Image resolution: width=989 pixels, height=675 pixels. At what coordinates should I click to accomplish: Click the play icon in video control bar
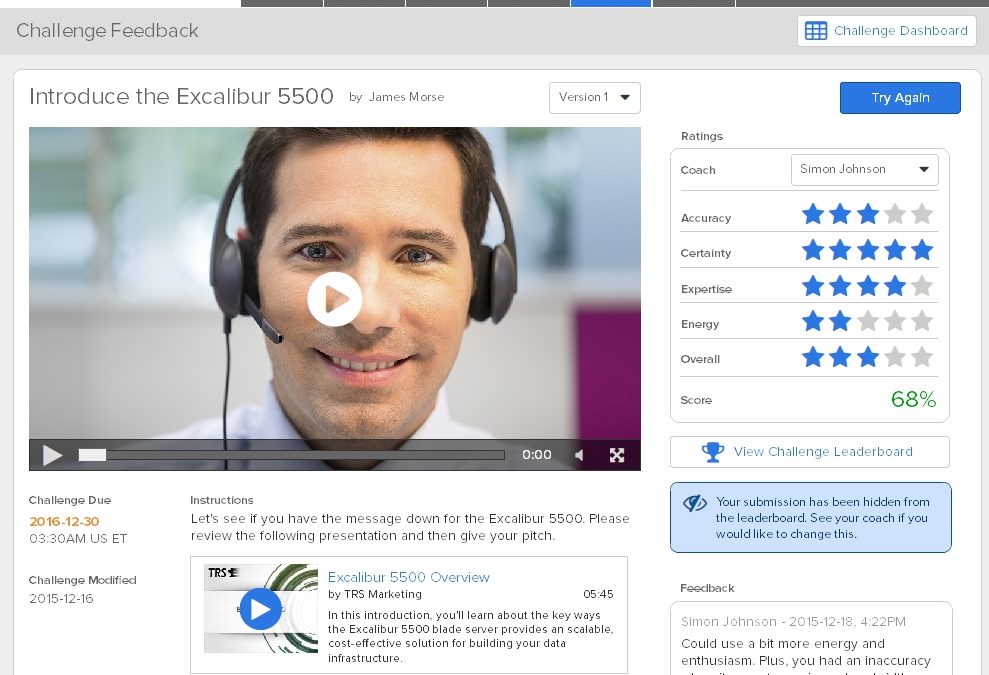52,455
